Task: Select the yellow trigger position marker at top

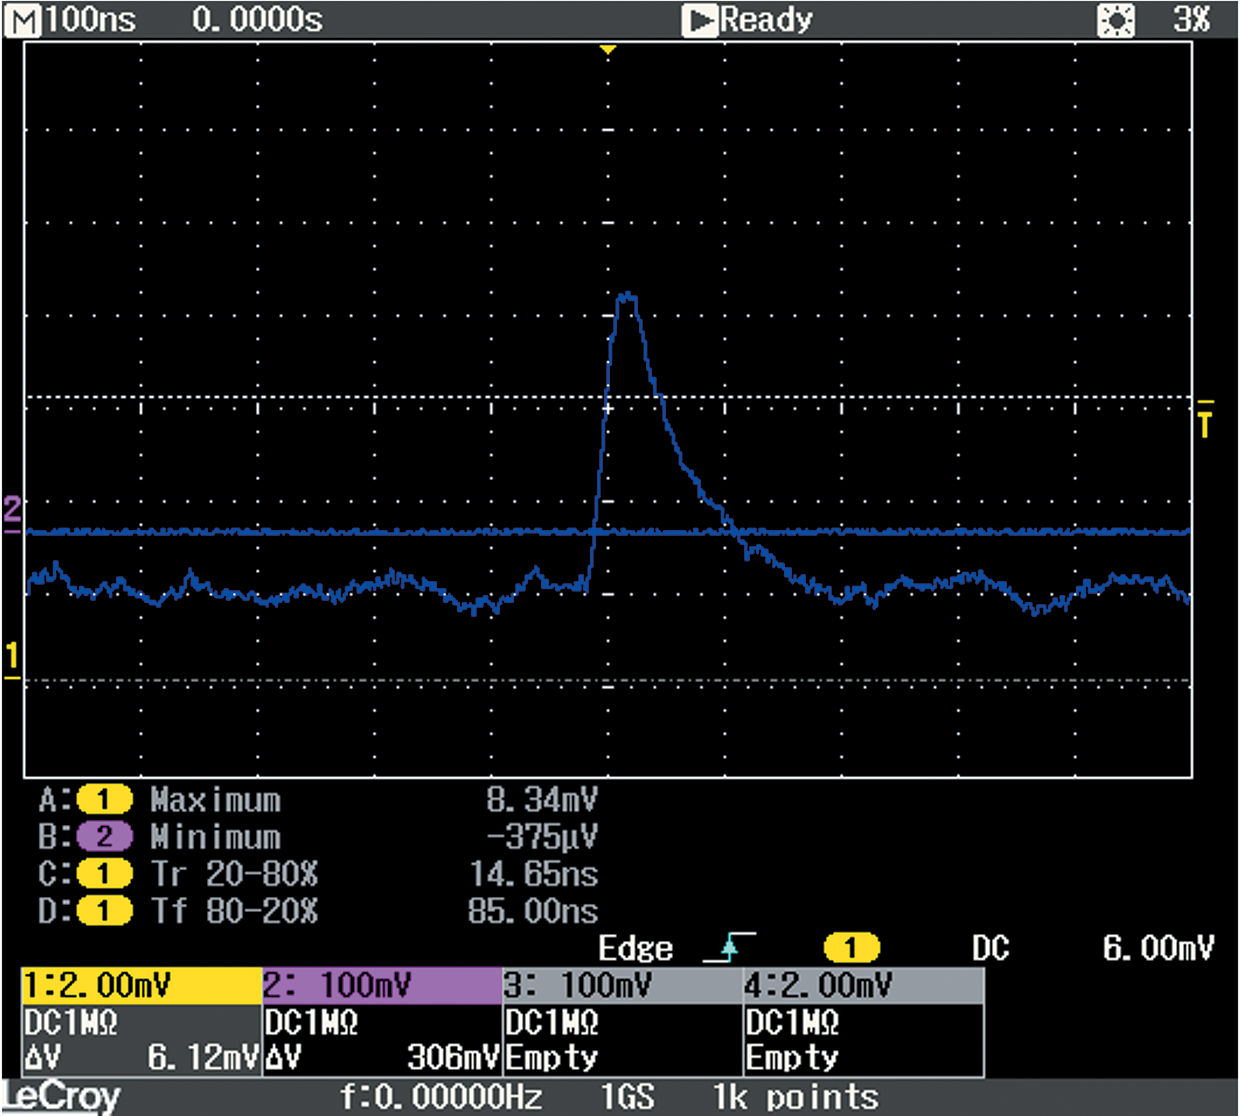Action: pos(608,49)
